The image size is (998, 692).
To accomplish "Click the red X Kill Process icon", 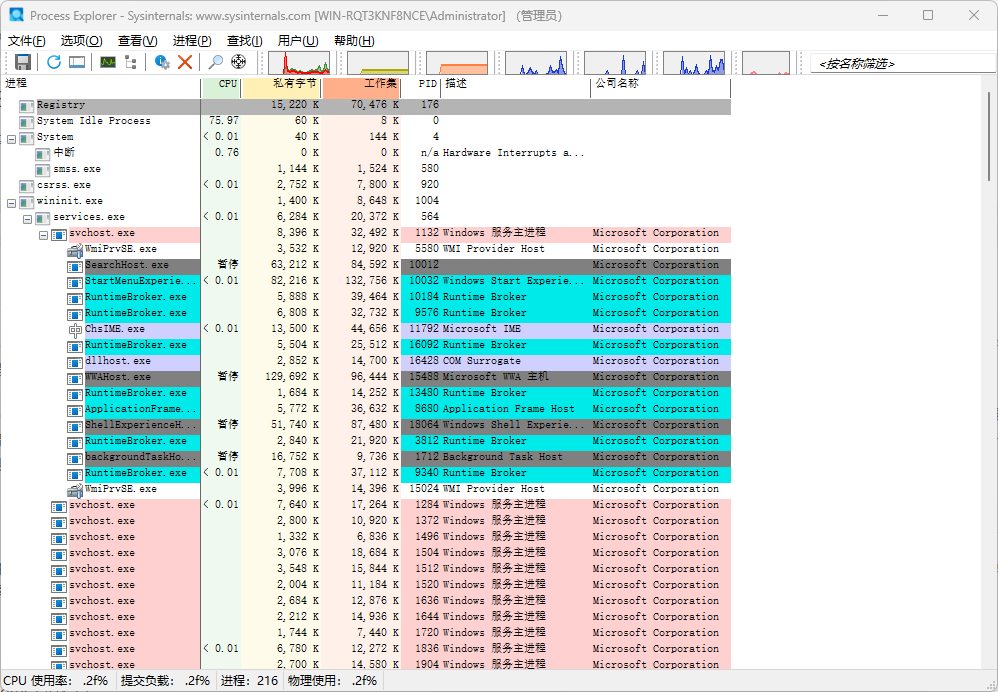I will tap(185, 62).
